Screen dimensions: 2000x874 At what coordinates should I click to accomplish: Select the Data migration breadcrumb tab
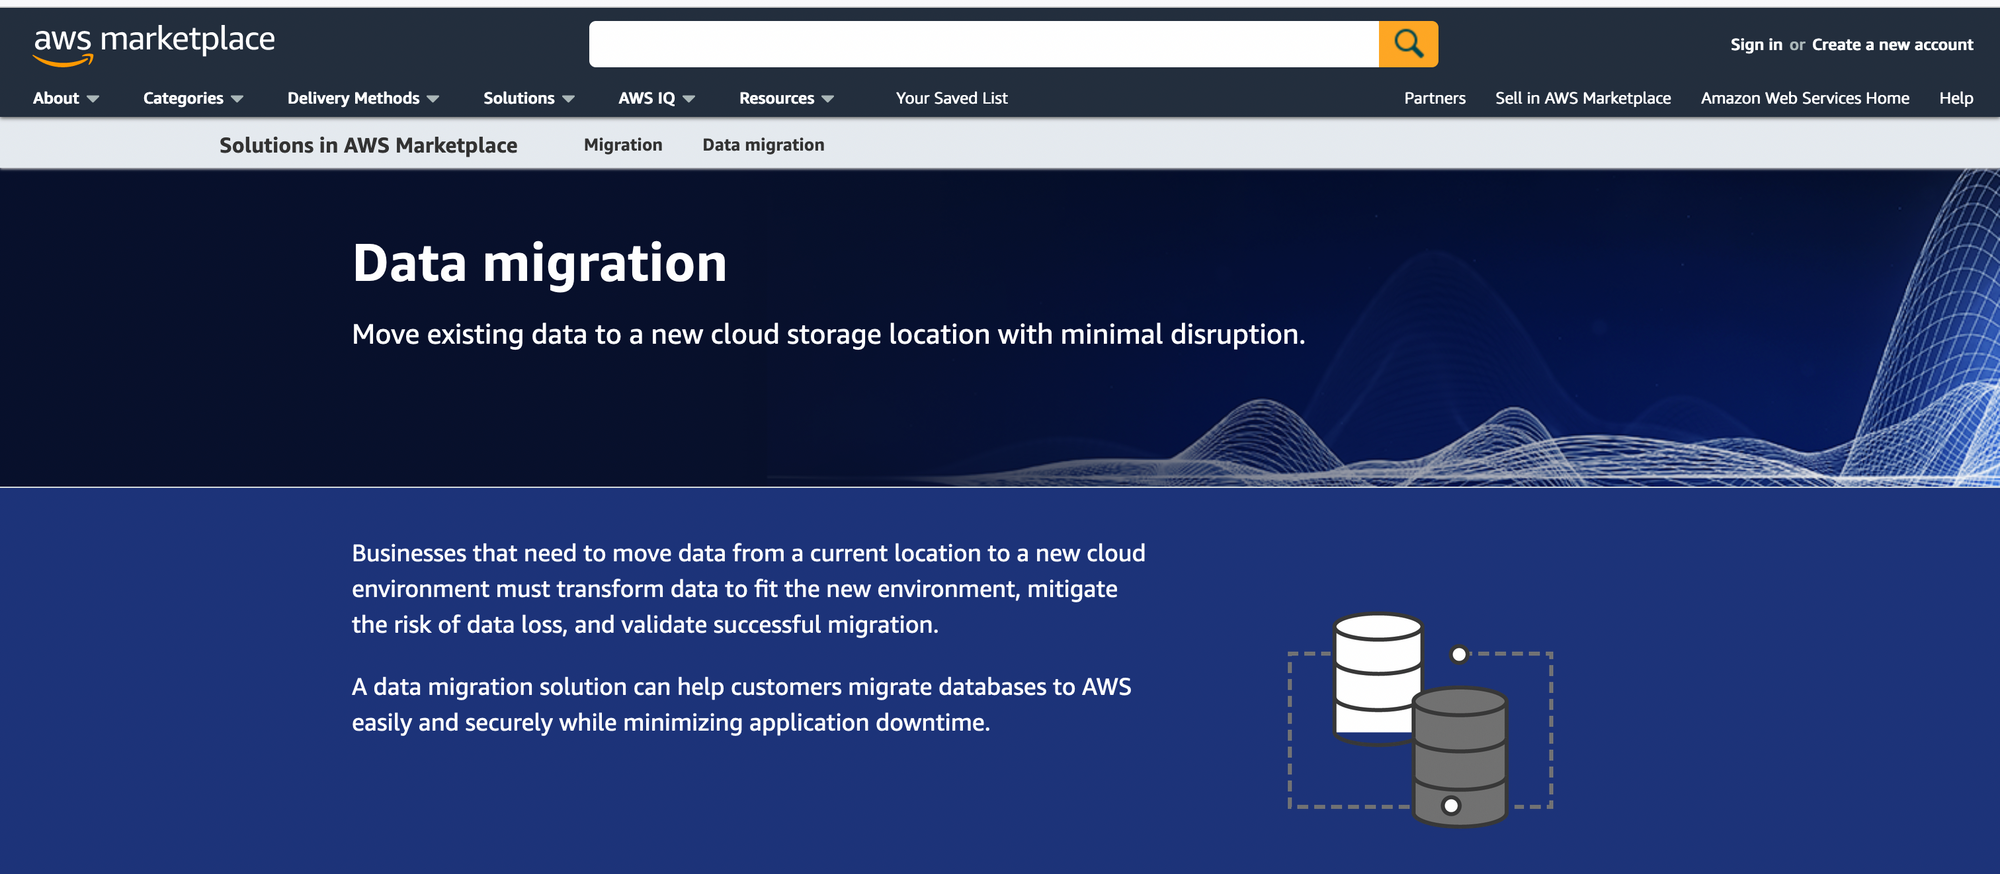point(763,145)
